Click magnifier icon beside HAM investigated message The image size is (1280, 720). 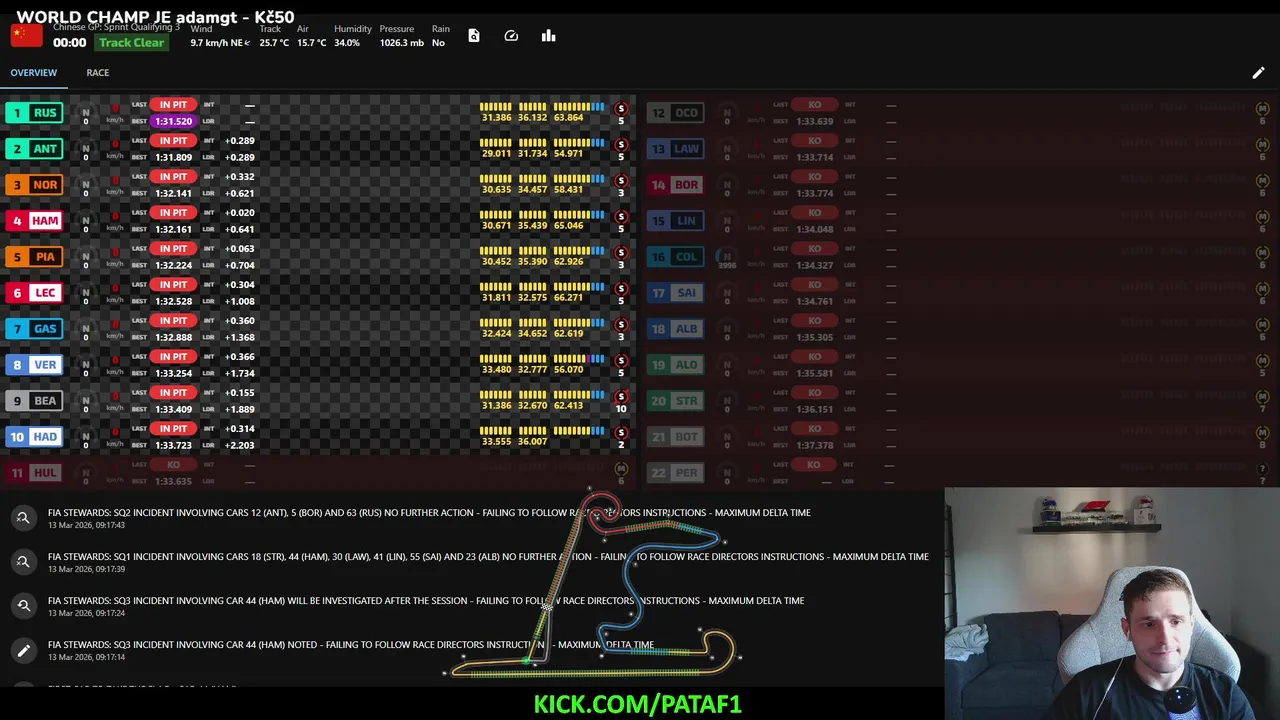tap(23, 606)
